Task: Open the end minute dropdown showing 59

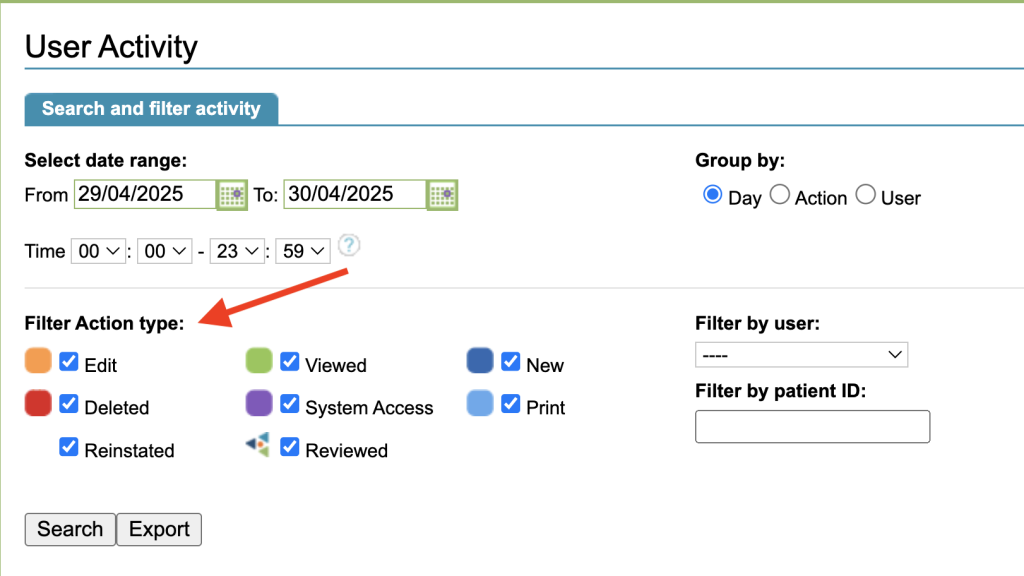Action: [303, 252]
